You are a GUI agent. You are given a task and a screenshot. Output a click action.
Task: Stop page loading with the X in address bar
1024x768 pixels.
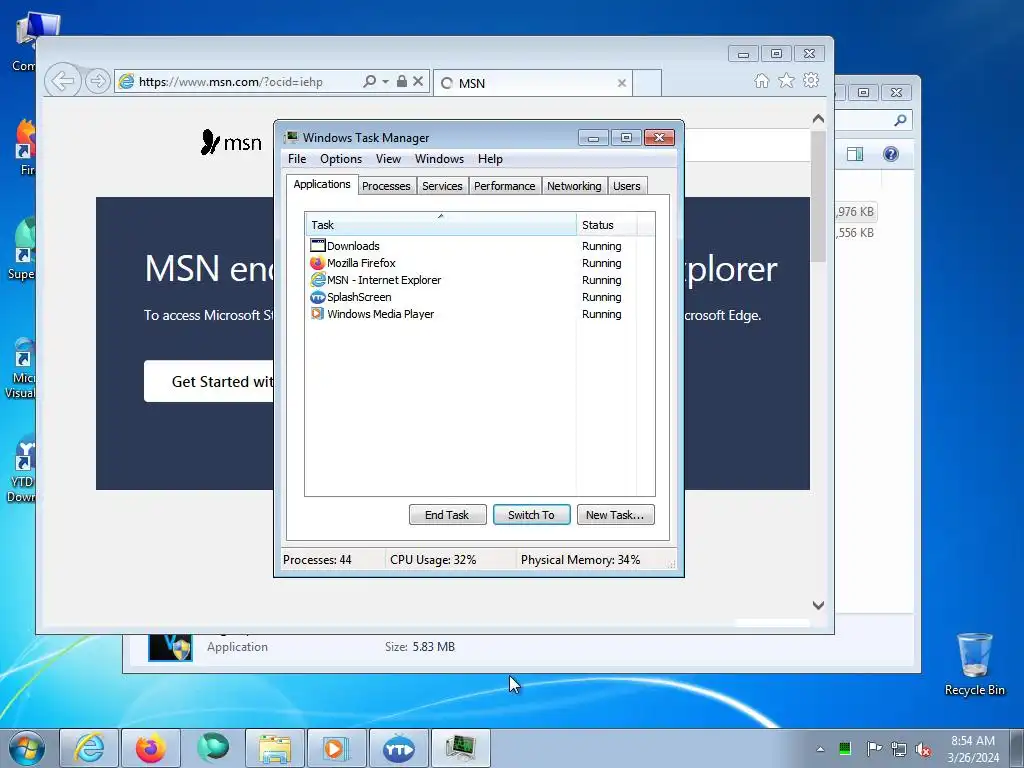[x=418, y=81]
